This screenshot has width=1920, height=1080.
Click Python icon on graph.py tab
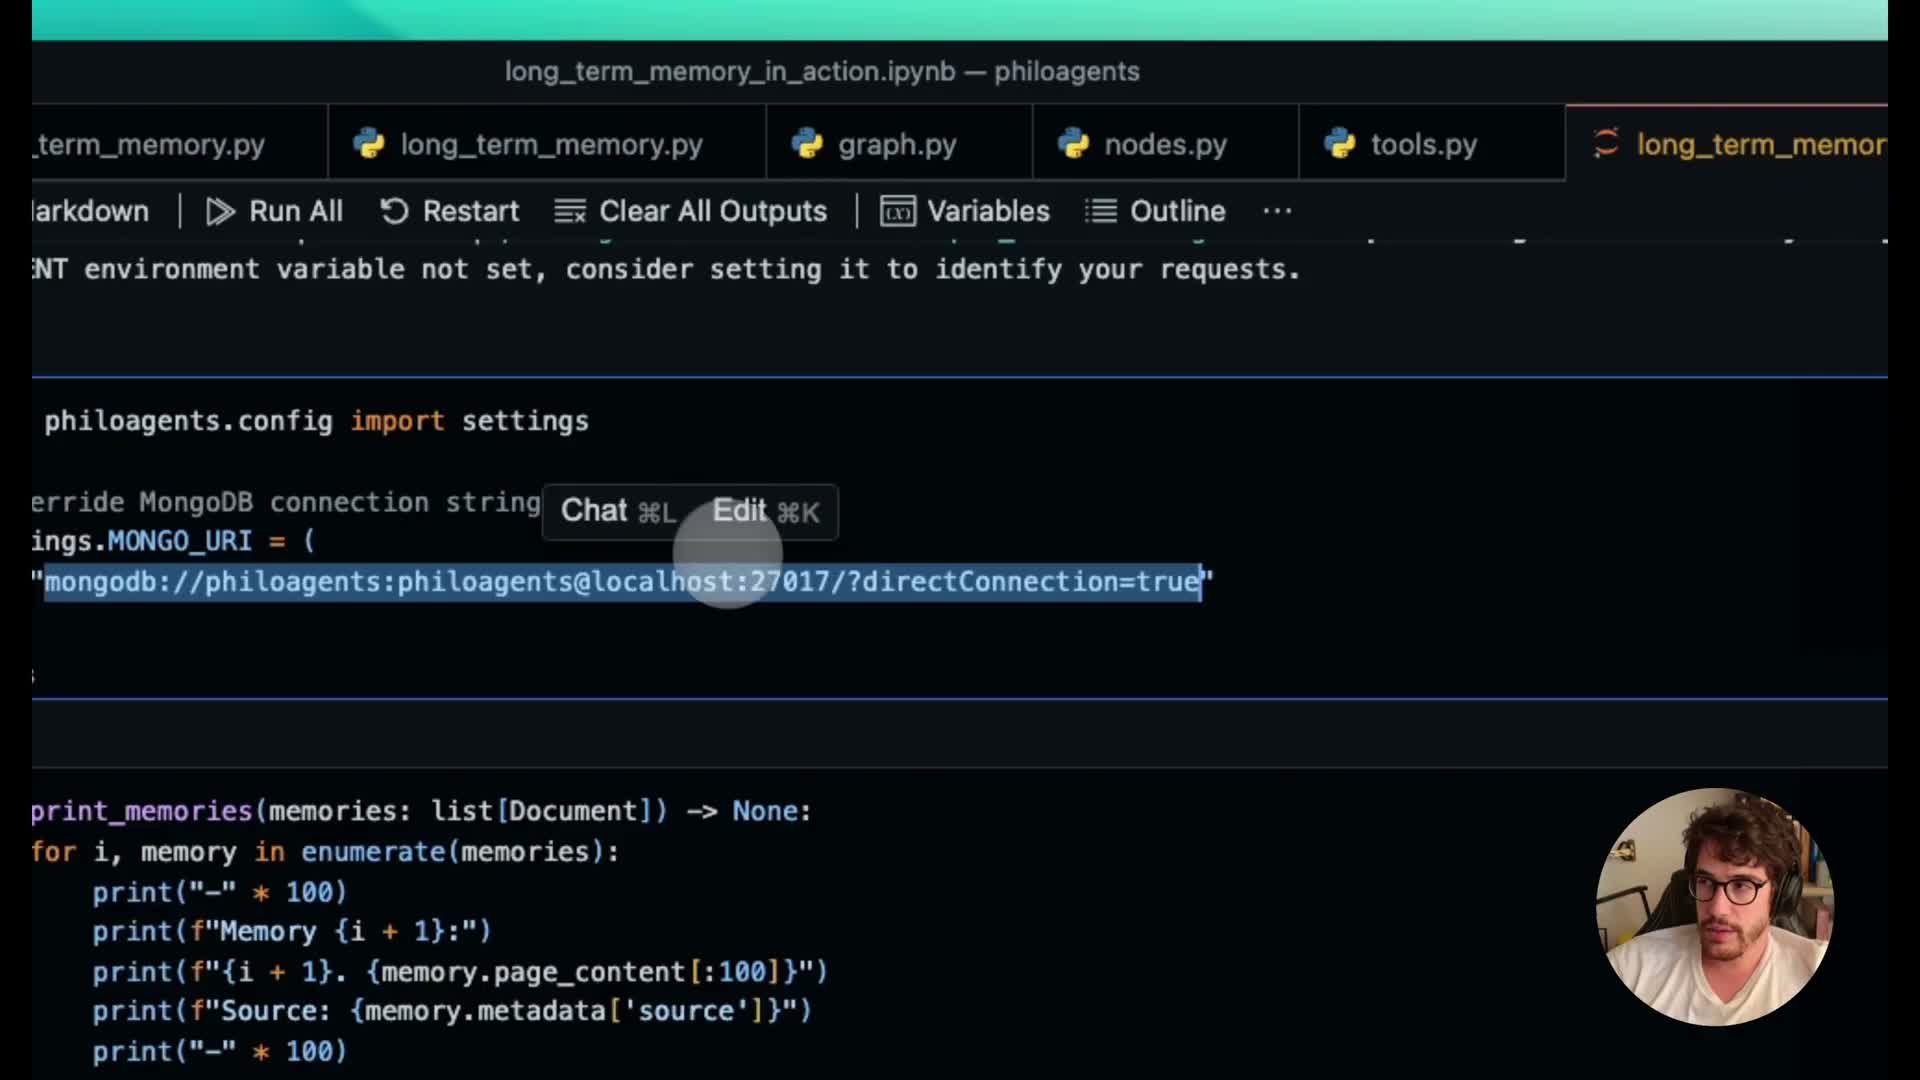pyautogui.click(x=806, y=144)
